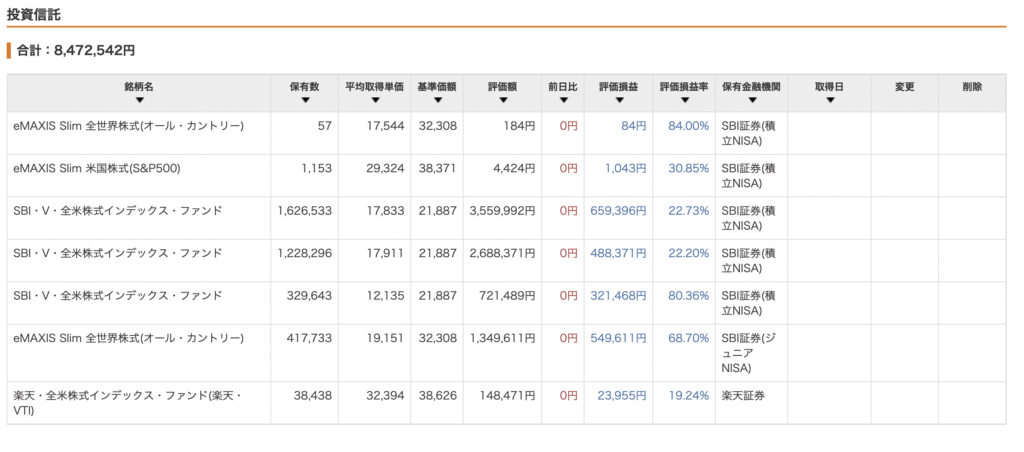Sort the table by 保有数 arrow
This screenshot has width=1024, height=452.
pyautogui.click(x=304, y=100)
